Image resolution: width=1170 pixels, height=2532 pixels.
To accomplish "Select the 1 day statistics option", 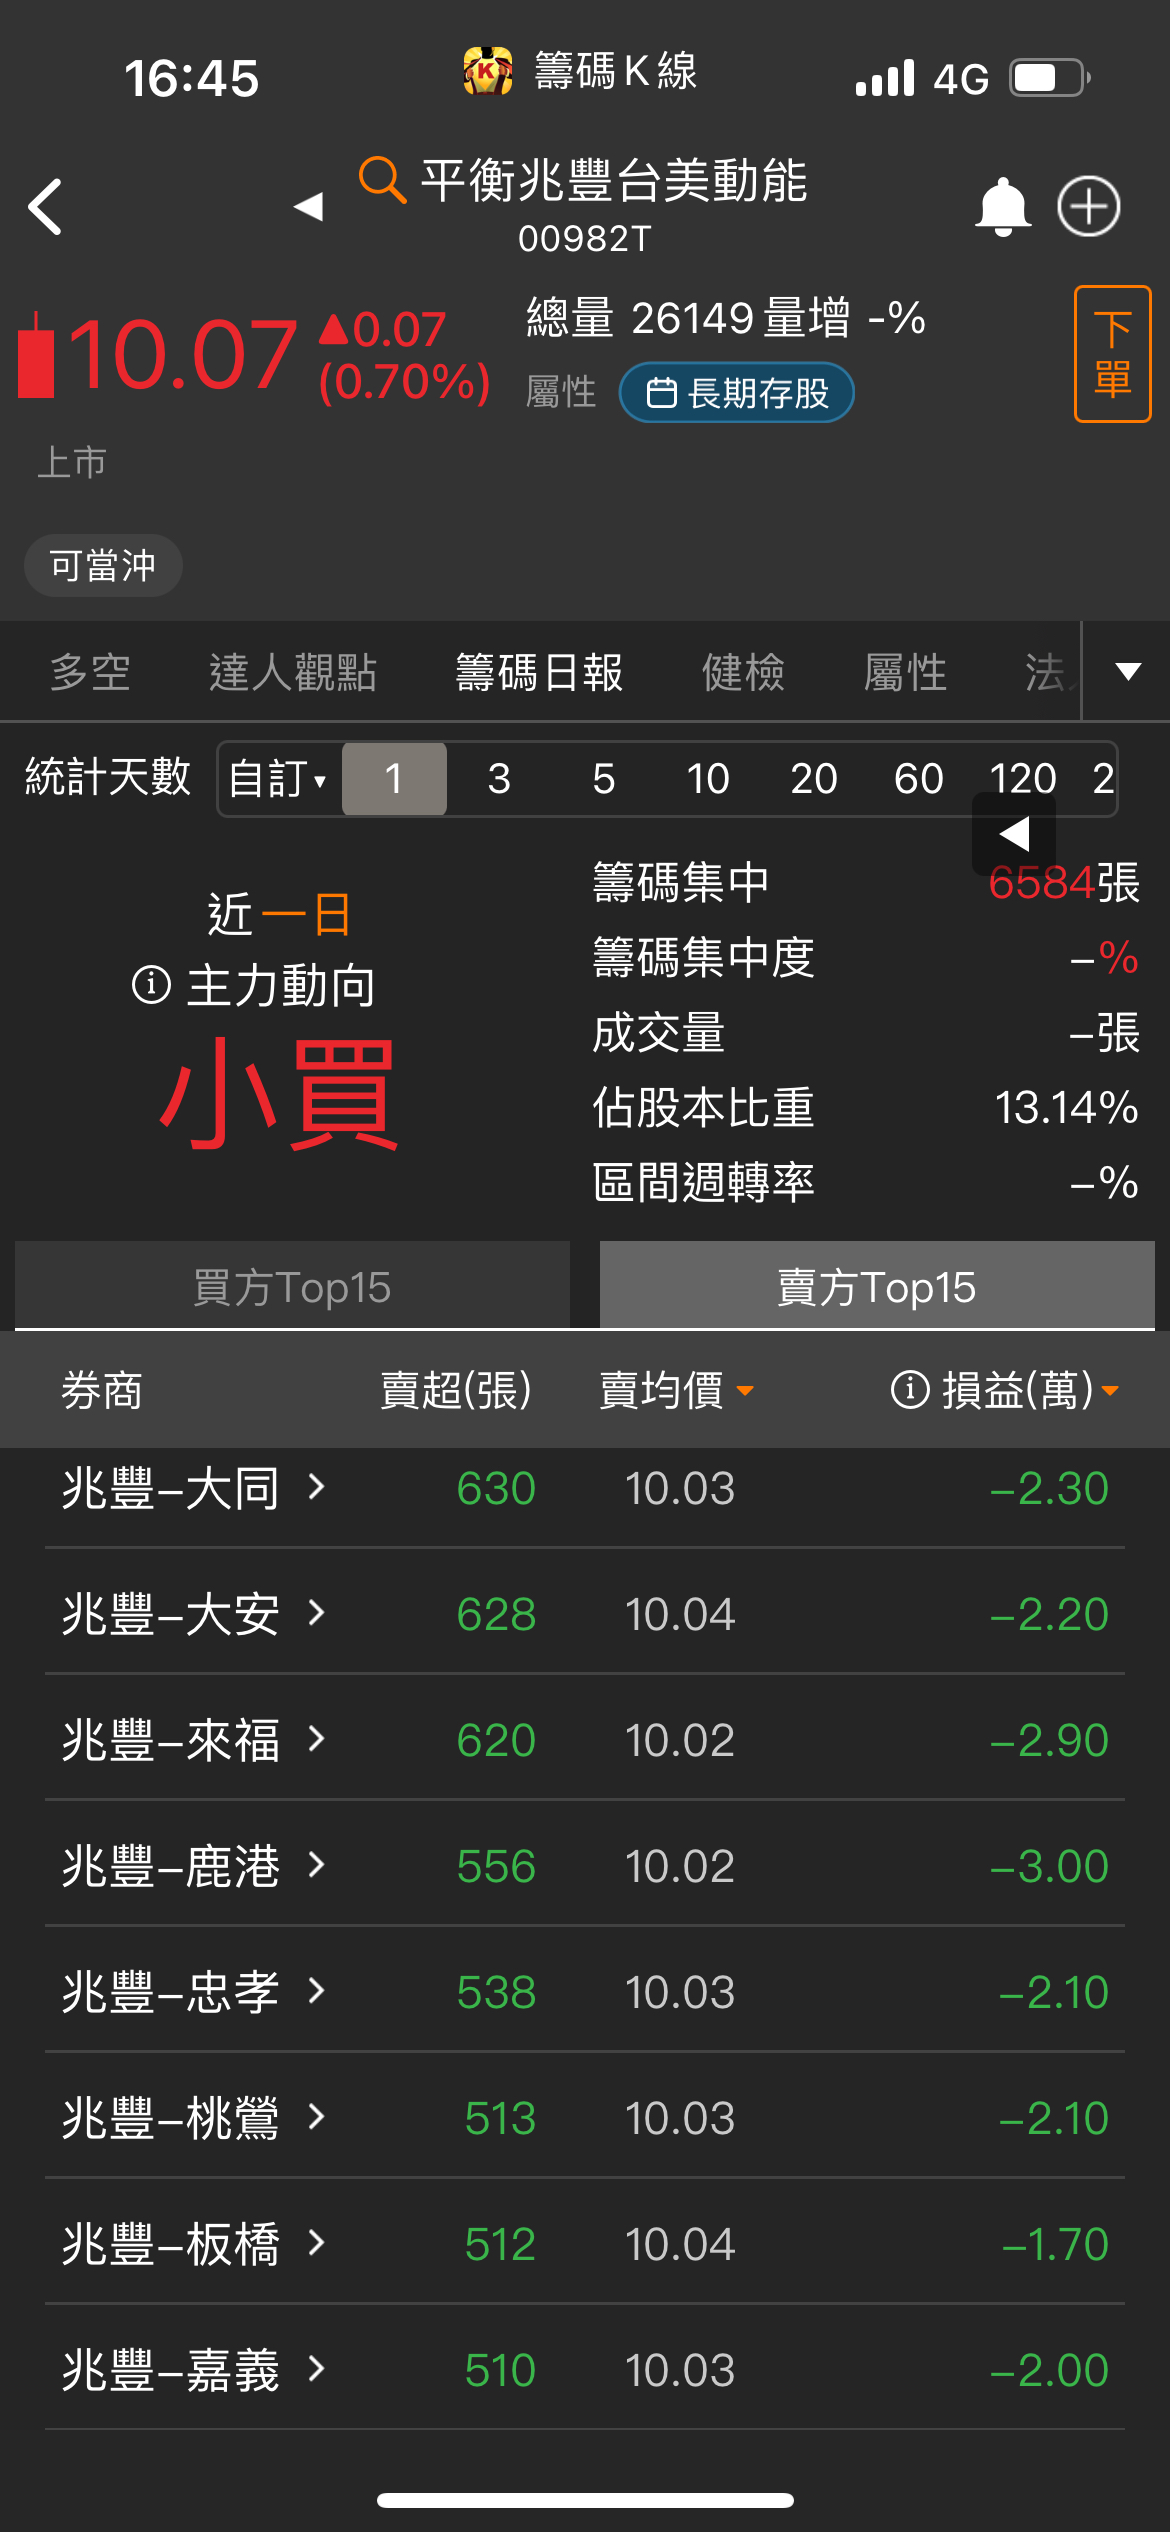I will point(394,779).
